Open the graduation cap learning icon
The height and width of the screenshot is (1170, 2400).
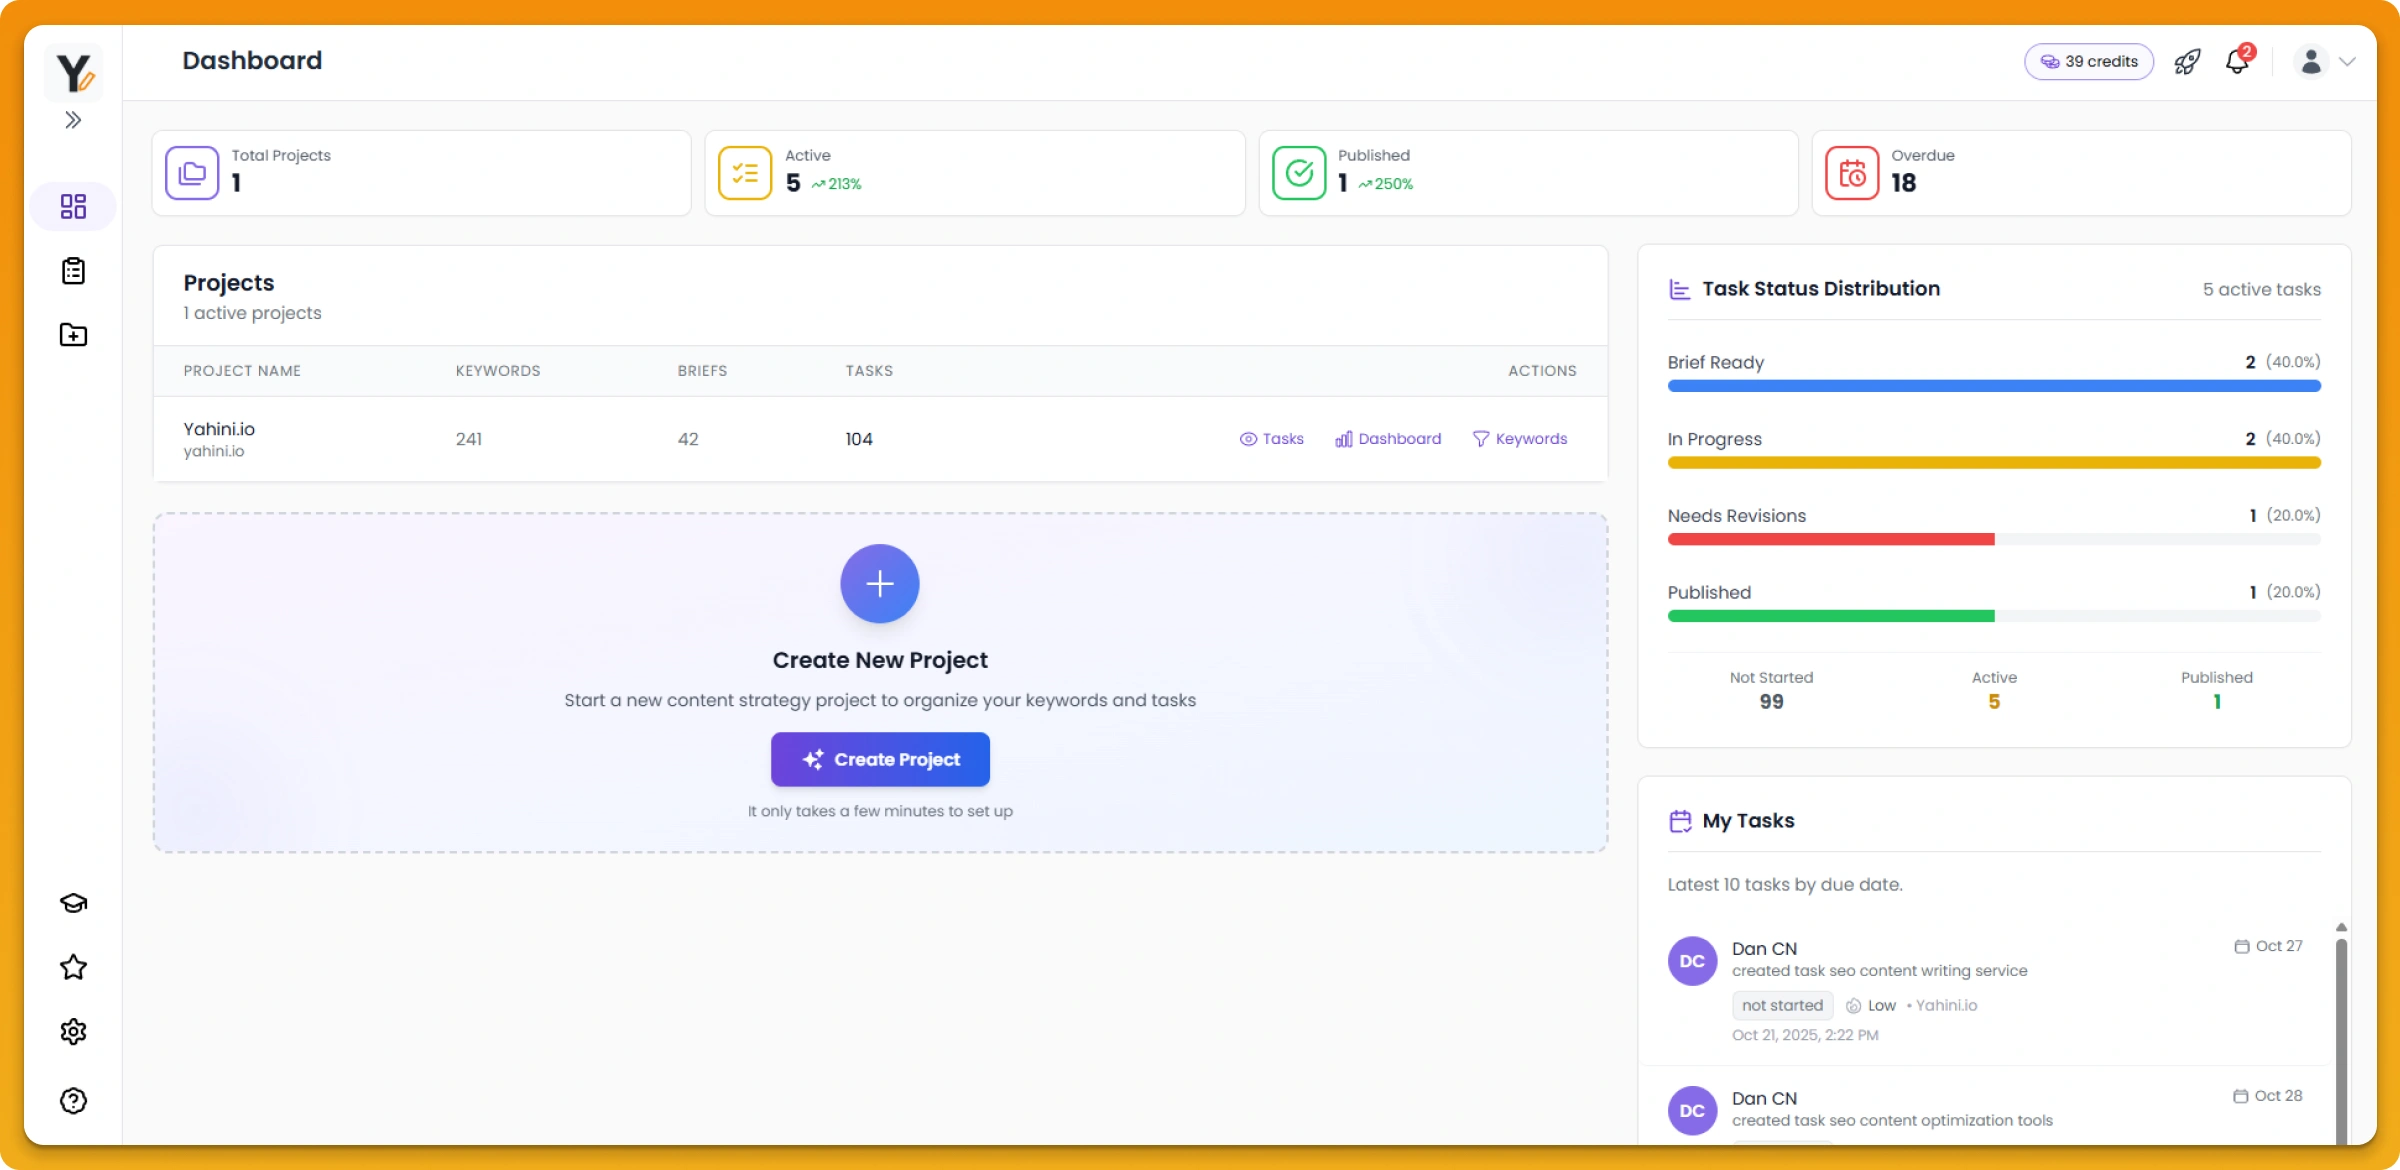click(x=73, y=903)
